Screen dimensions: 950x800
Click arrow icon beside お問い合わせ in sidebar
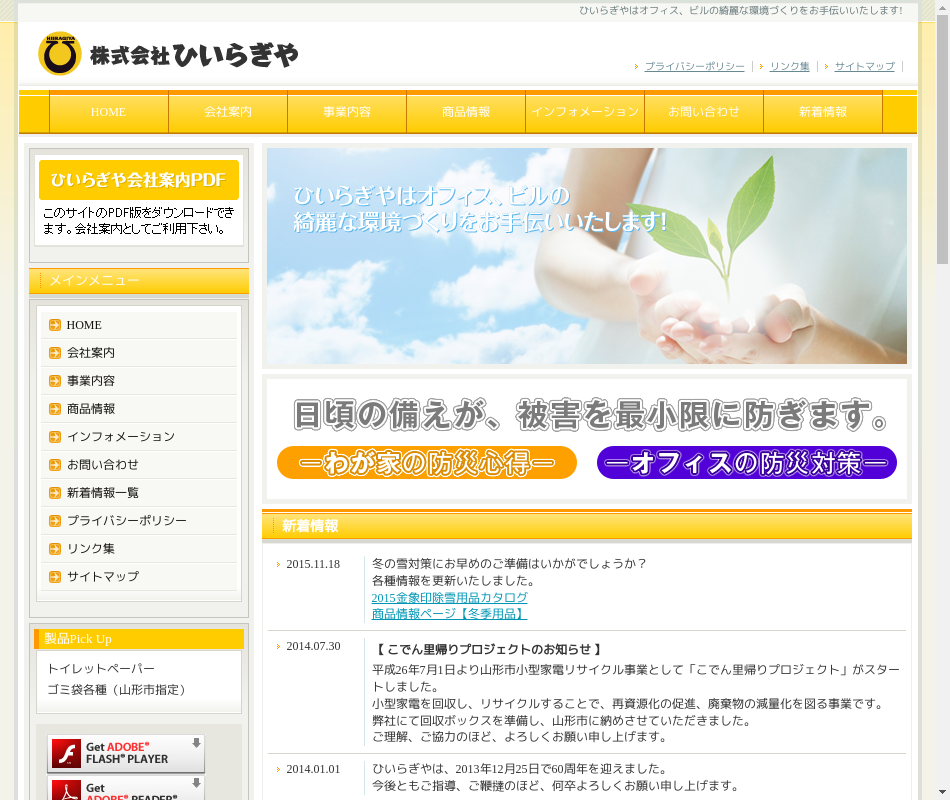55,465
